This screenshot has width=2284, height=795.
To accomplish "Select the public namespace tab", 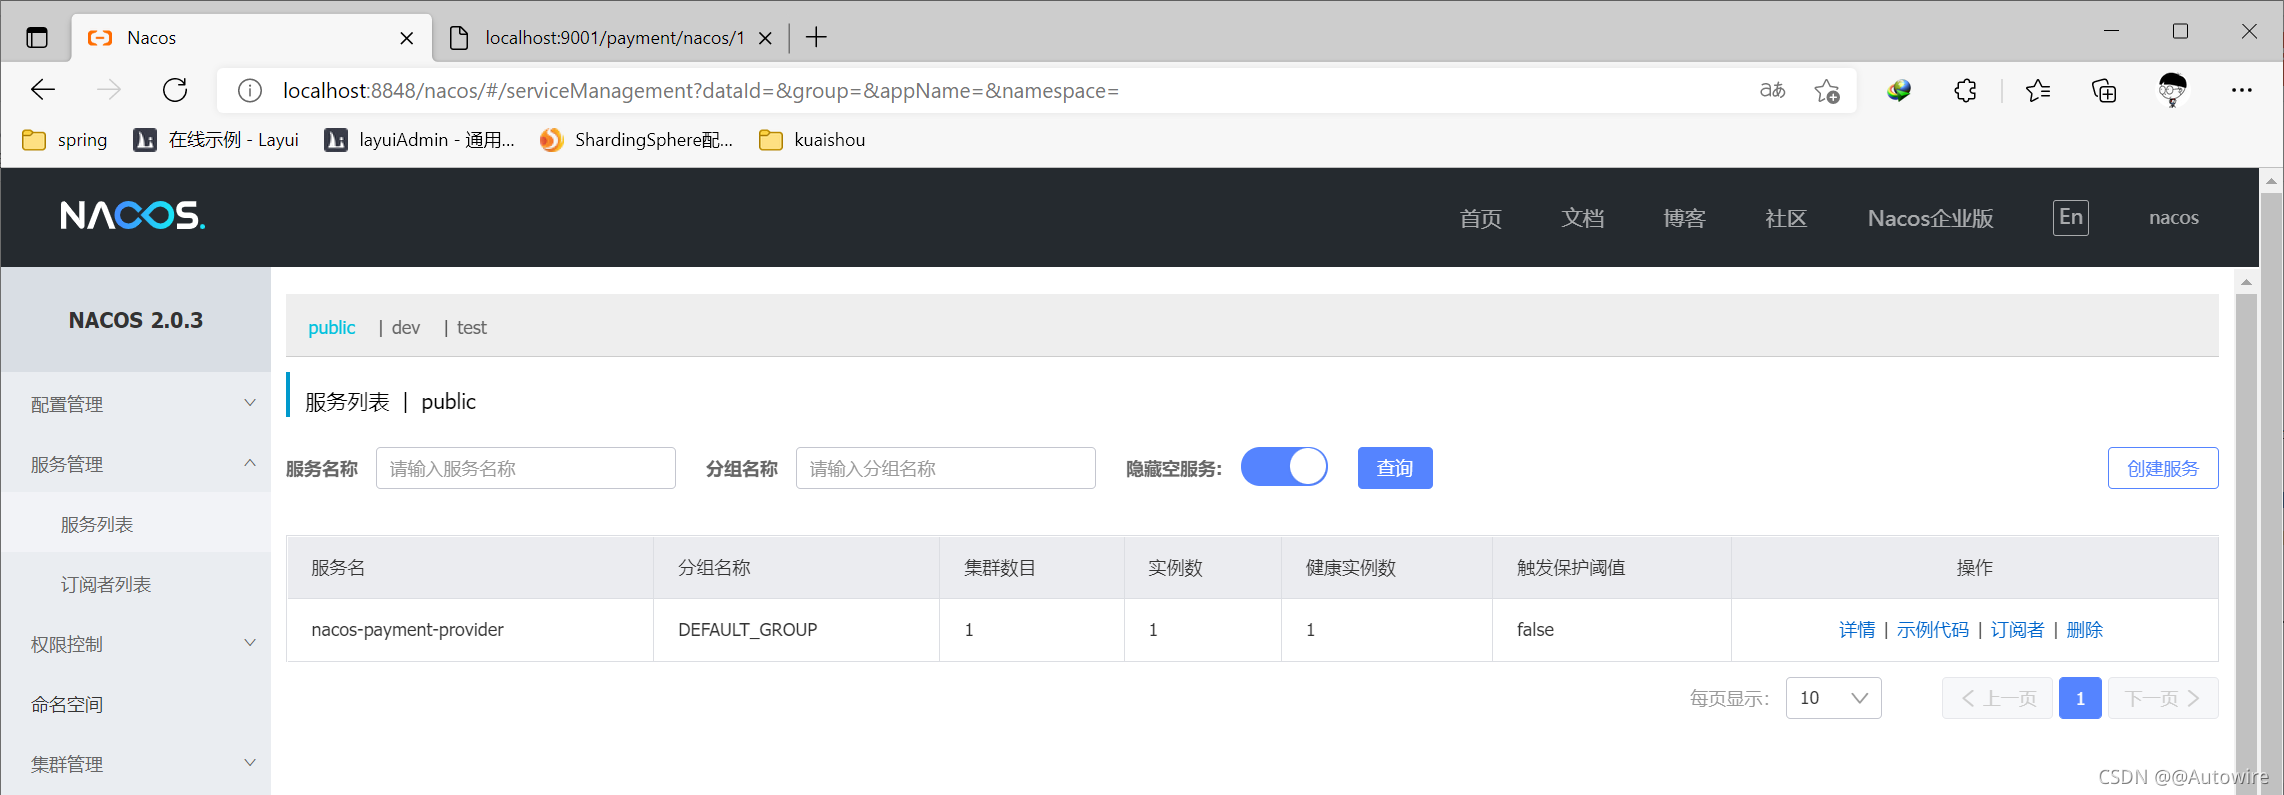I will coord(331,327).
